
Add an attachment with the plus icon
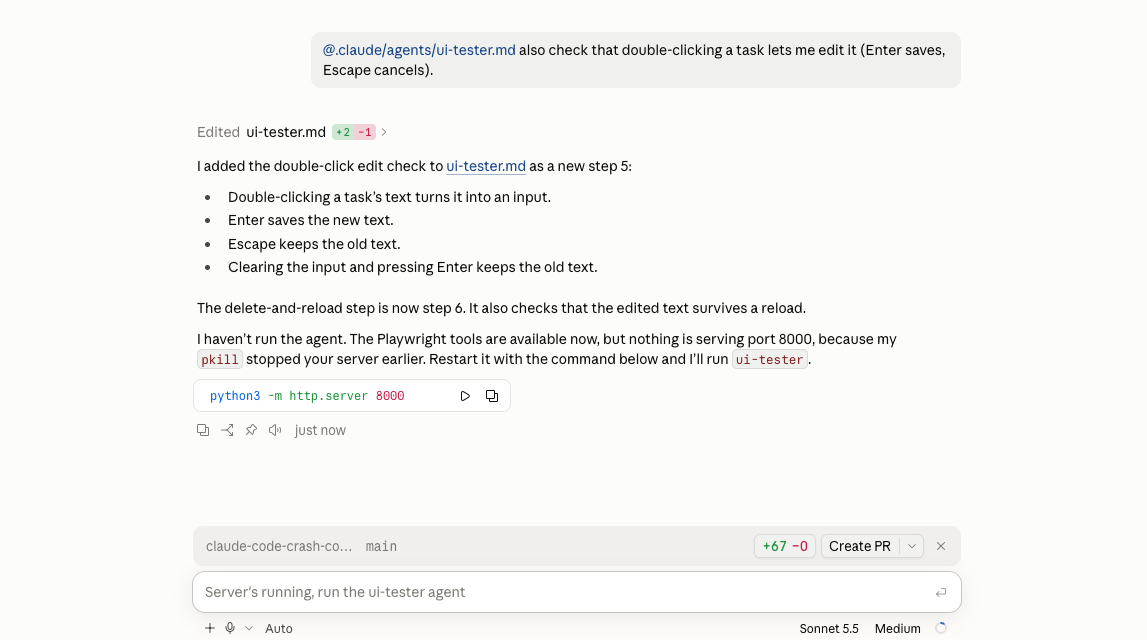209,628
